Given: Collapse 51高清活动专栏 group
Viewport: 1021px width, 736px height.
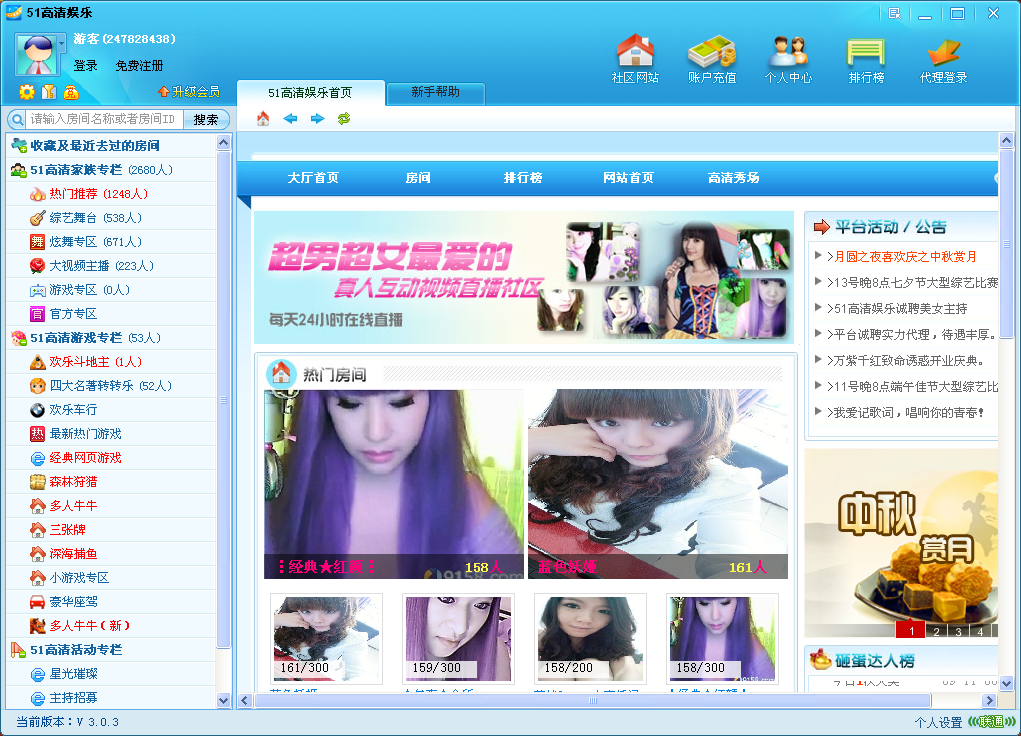Looking at the screenshot, I should click(111, 650).
